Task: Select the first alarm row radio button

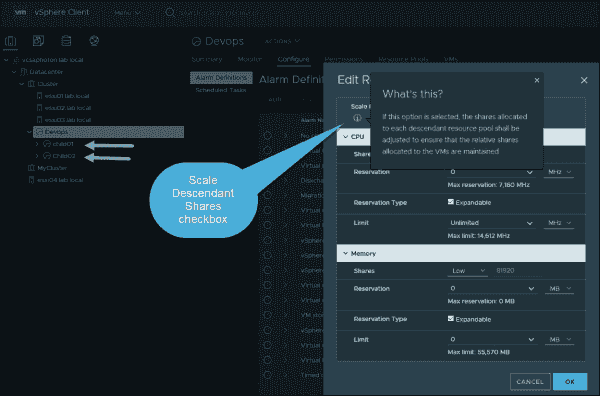Action: [x=268, y=135]
